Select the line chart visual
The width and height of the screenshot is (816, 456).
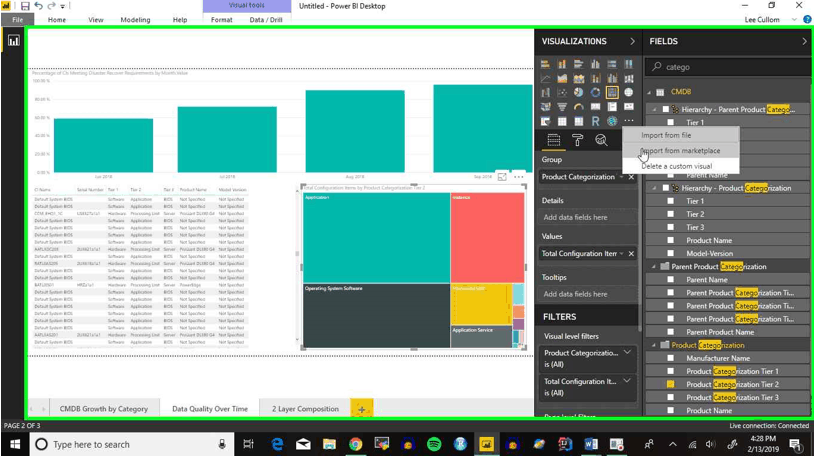[x=545, y=79]
